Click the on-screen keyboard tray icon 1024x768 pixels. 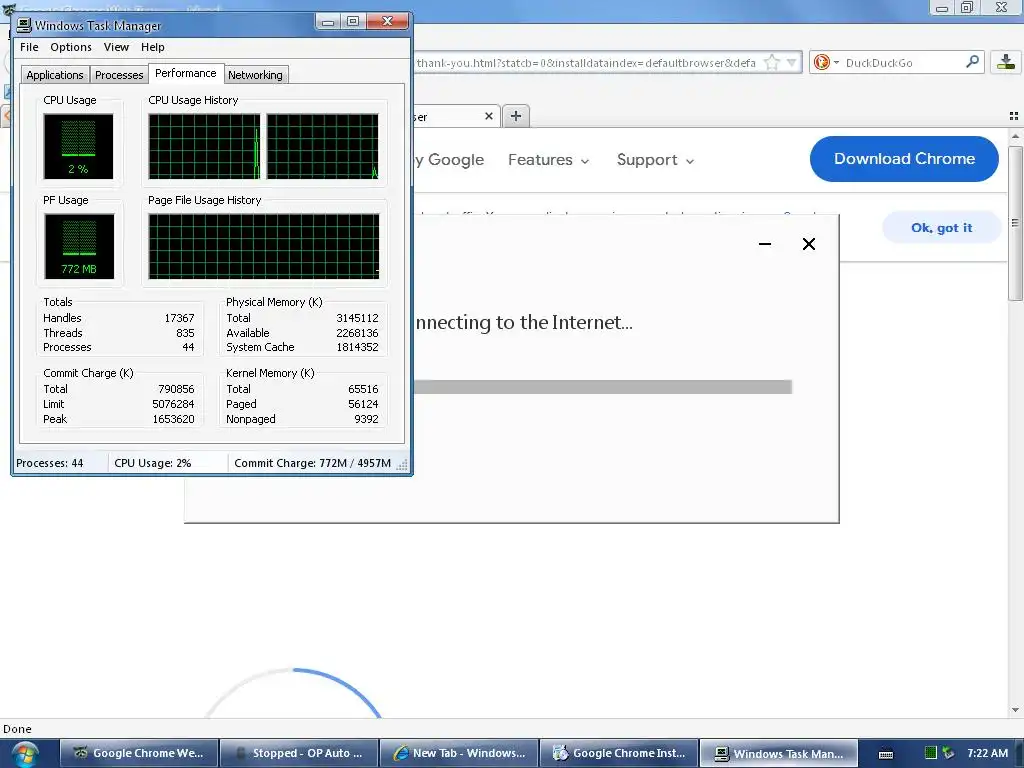[x=886, y=754]
